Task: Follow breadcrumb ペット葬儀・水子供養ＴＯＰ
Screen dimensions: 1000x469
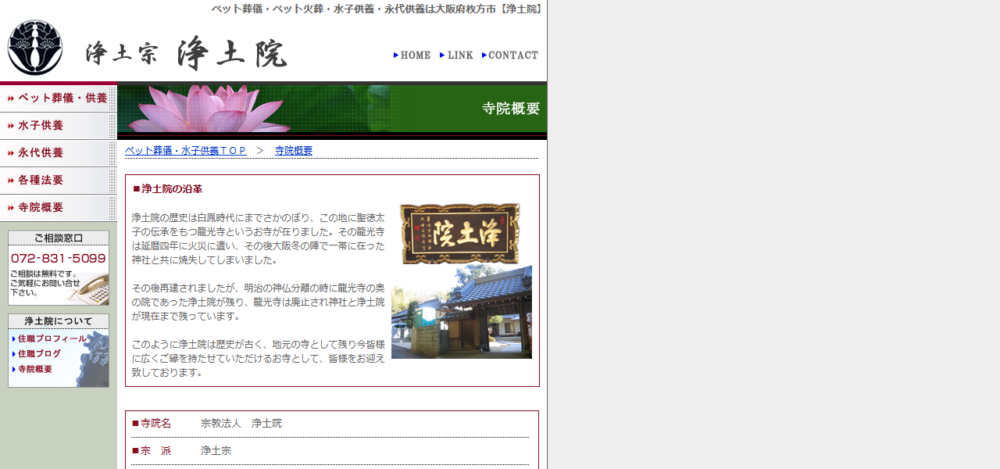Action: tap(186, 151)
